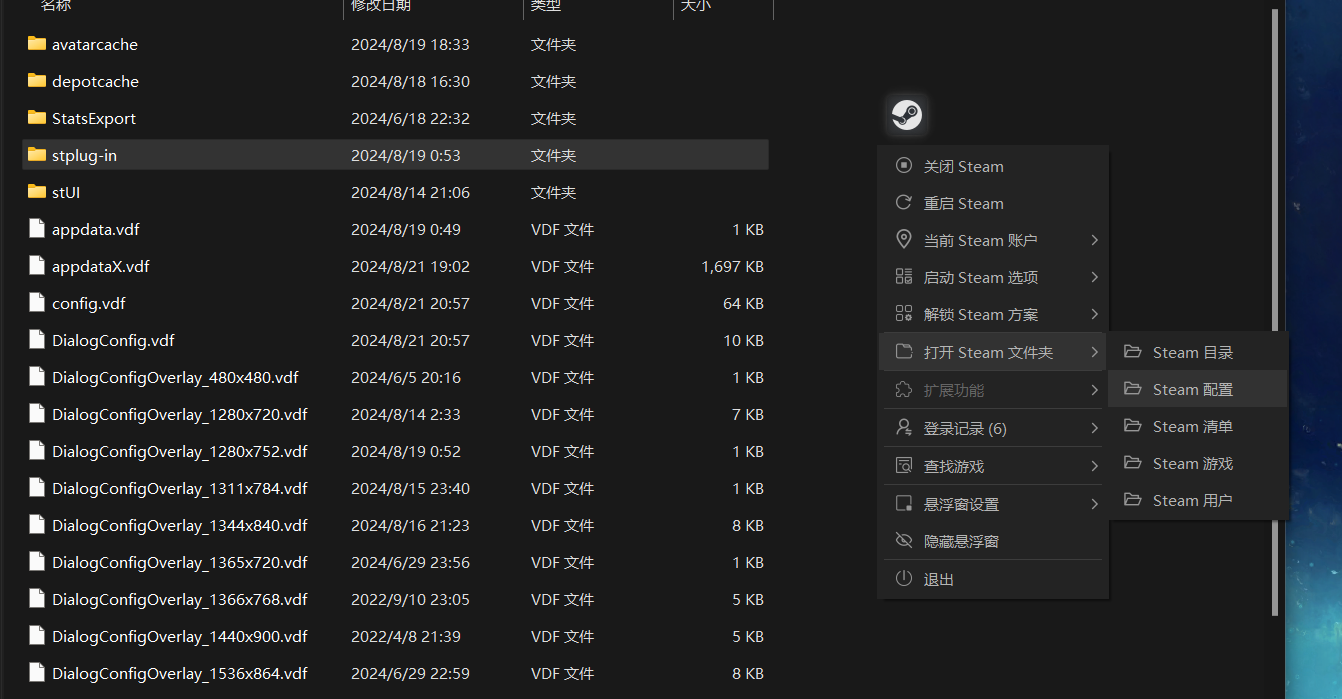Select the 隐藏悬浮窗 menu entry

[x=992, y=541]
